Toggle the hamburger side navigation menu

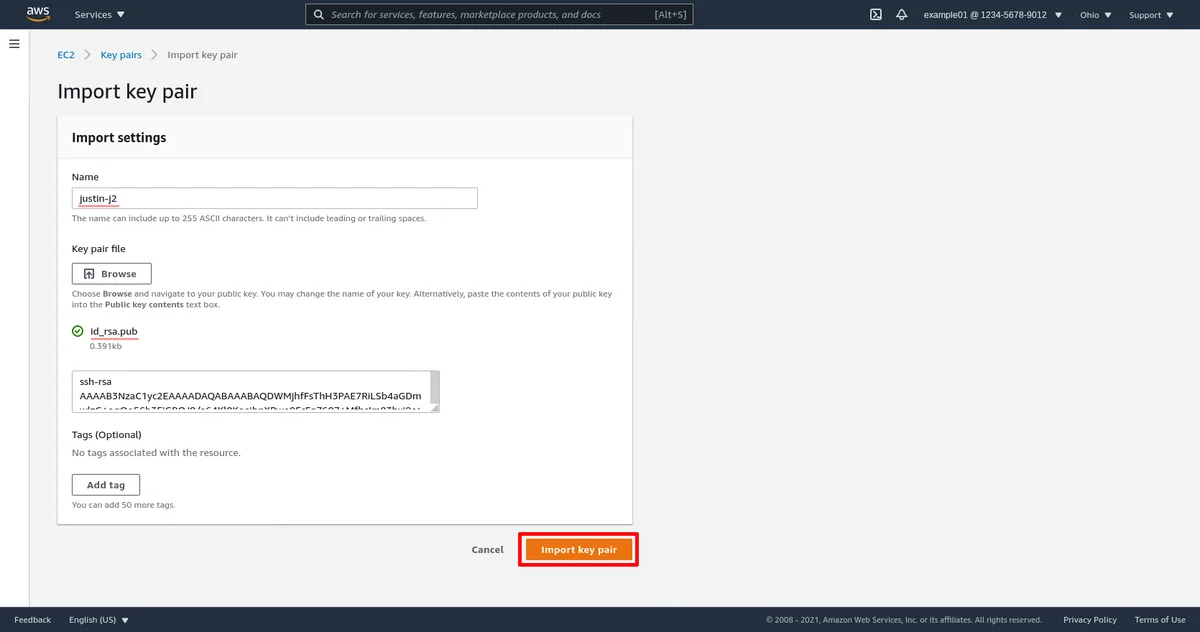[14, 44]
